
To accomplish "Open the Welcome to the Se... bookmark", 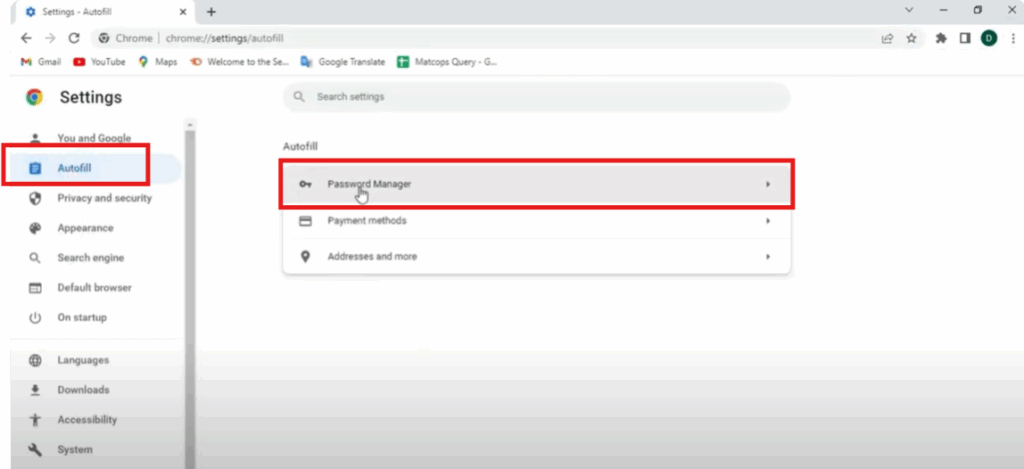I will click(x=240, y=62).
